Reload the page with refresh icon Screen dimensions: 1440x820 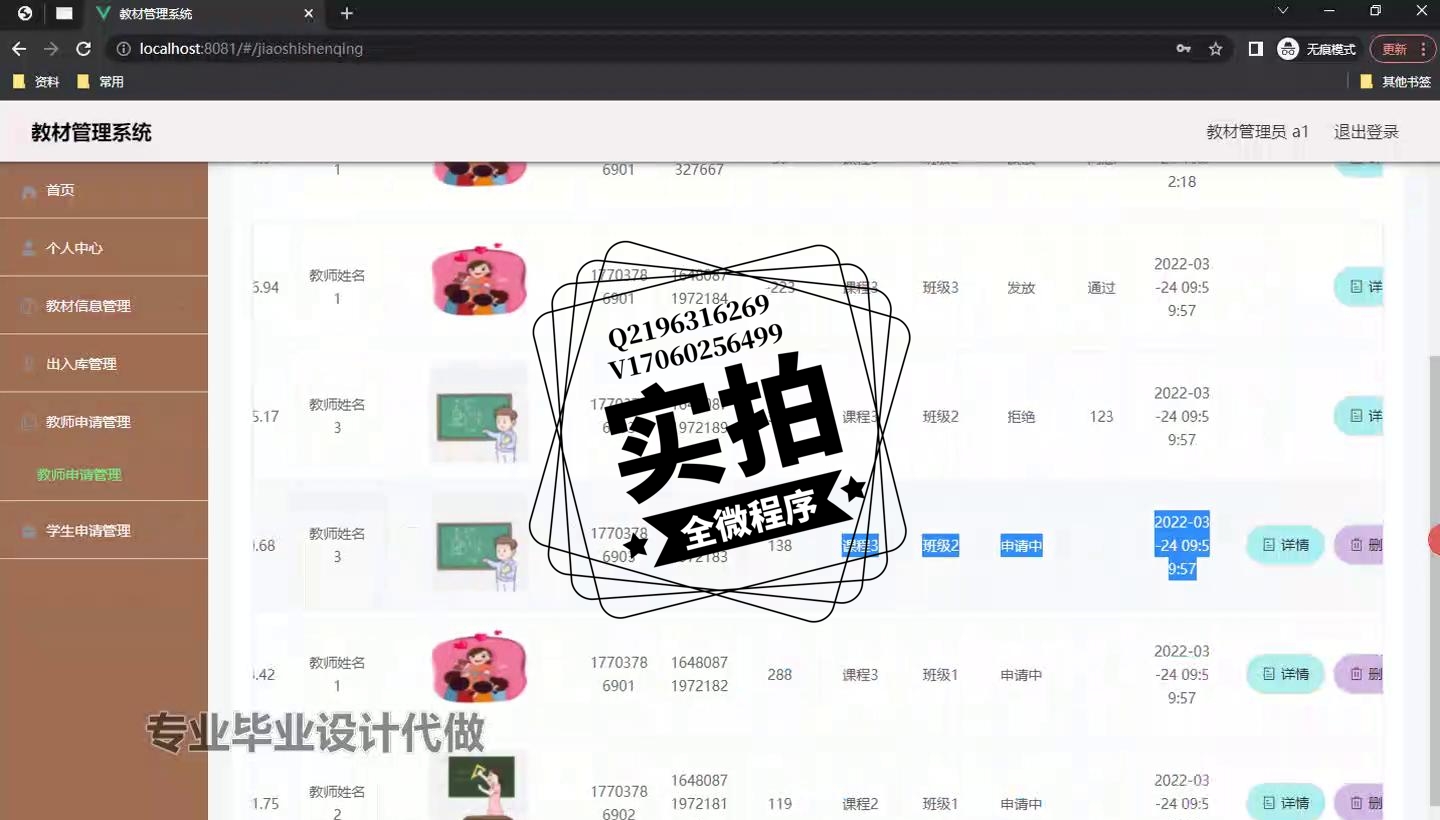[x=84, y=49]
